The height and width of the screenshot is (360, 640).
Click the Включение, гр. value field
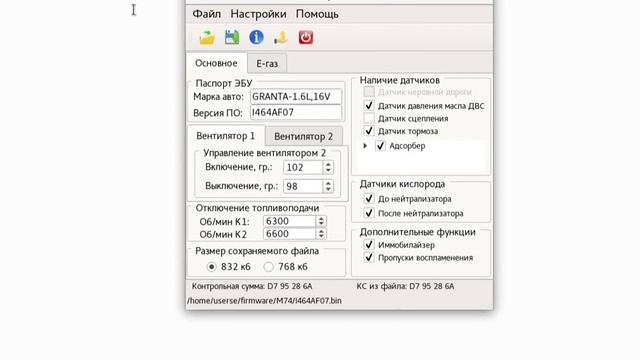pos(303,167)
